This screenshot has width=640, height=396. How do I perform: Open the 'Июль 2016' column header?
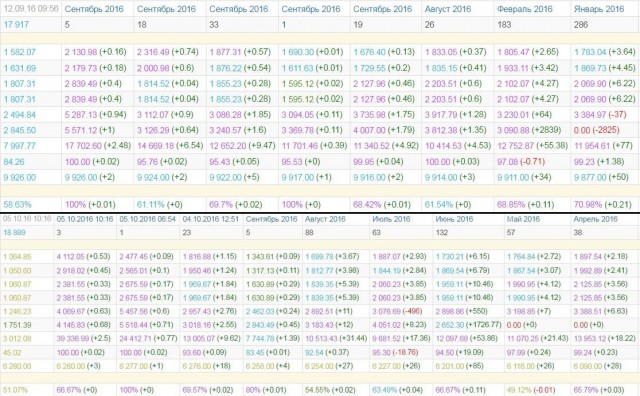[x=391, y=219]
